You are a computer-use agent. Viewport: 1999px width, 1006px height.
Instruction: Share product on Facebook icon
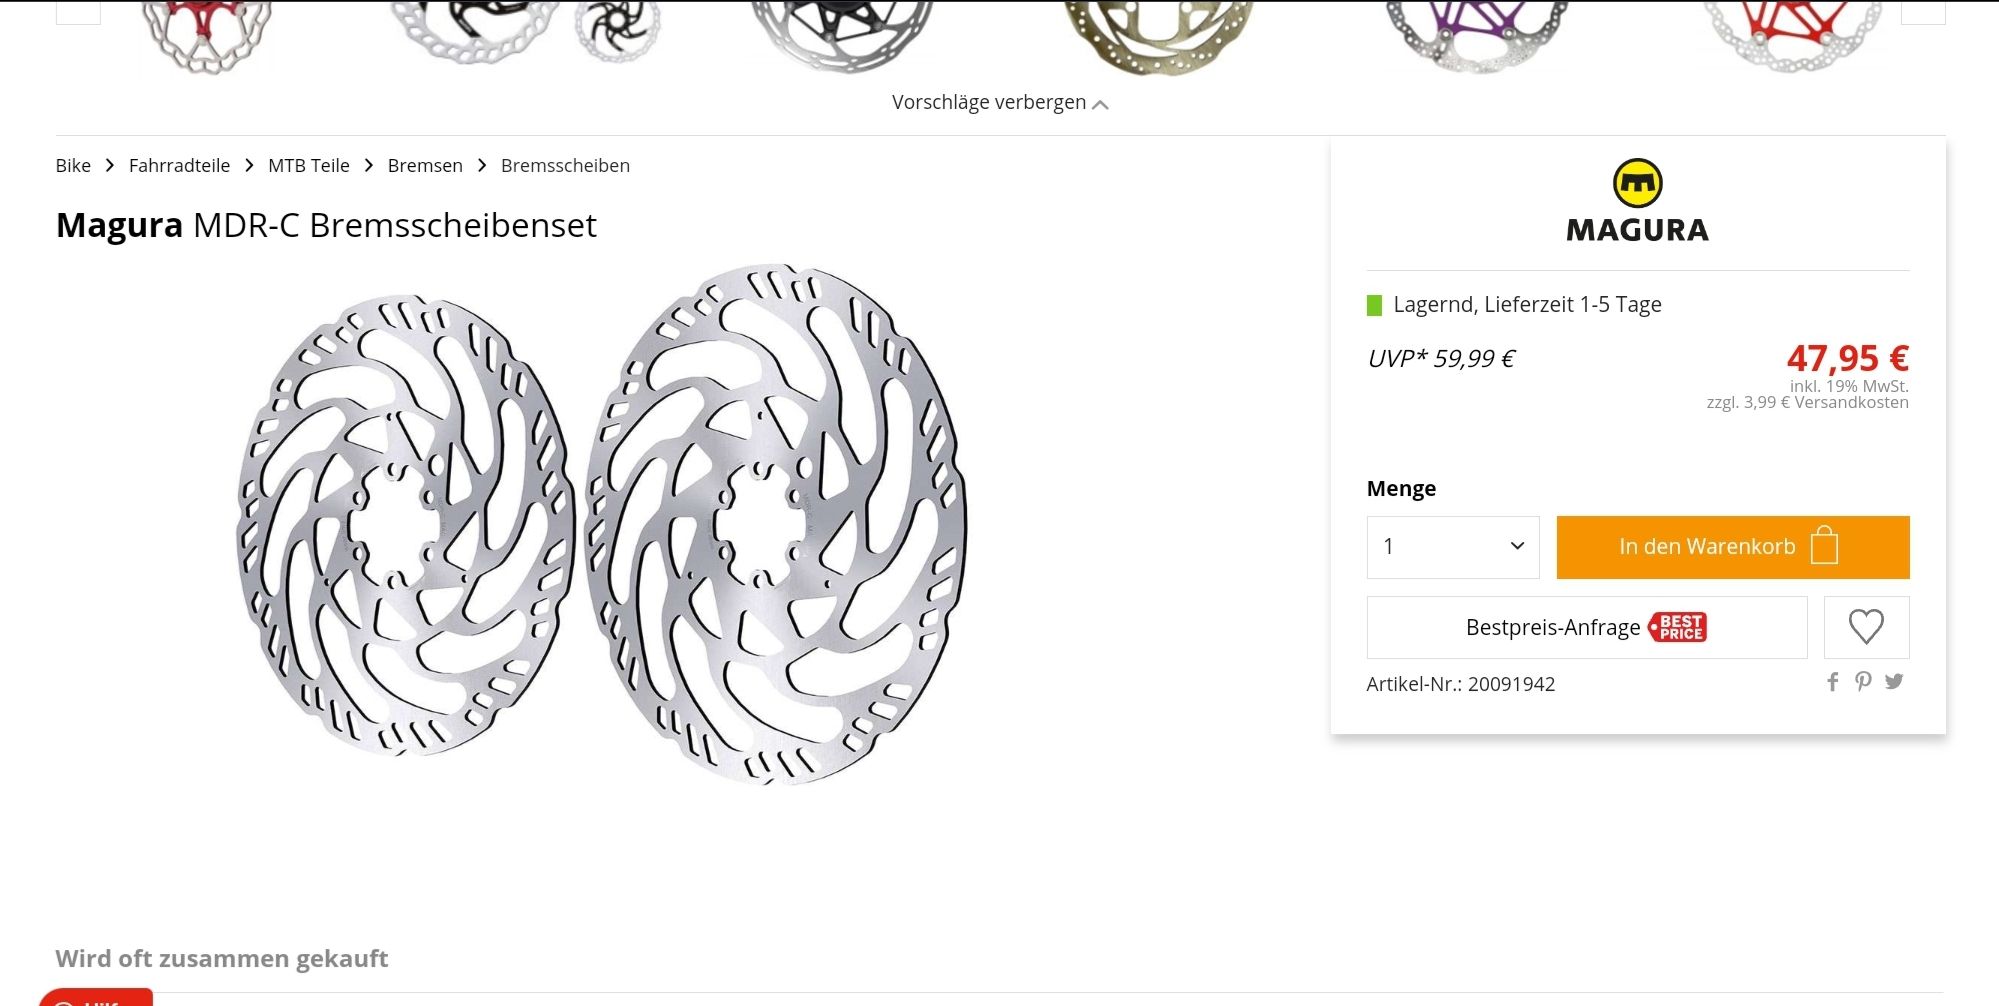1832,682
